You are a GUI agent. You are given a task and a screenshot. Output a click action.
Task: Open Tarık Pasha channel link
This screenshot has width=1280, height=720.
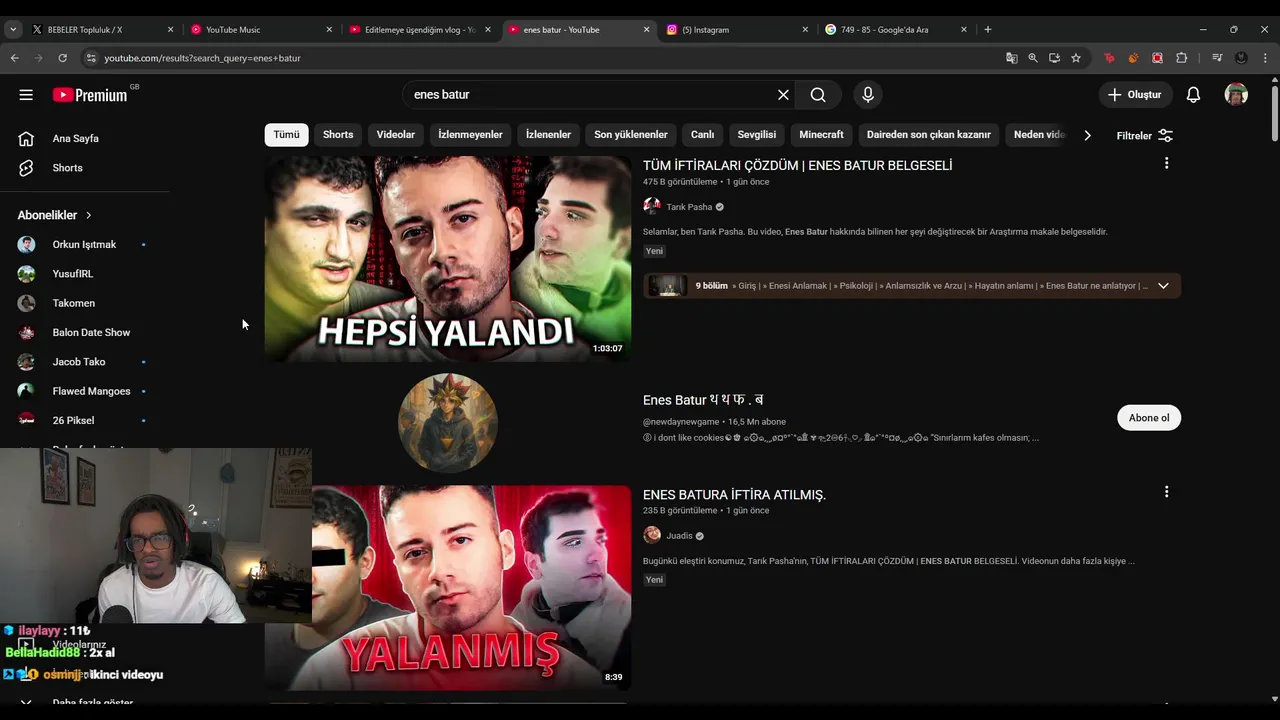(689, 207)
